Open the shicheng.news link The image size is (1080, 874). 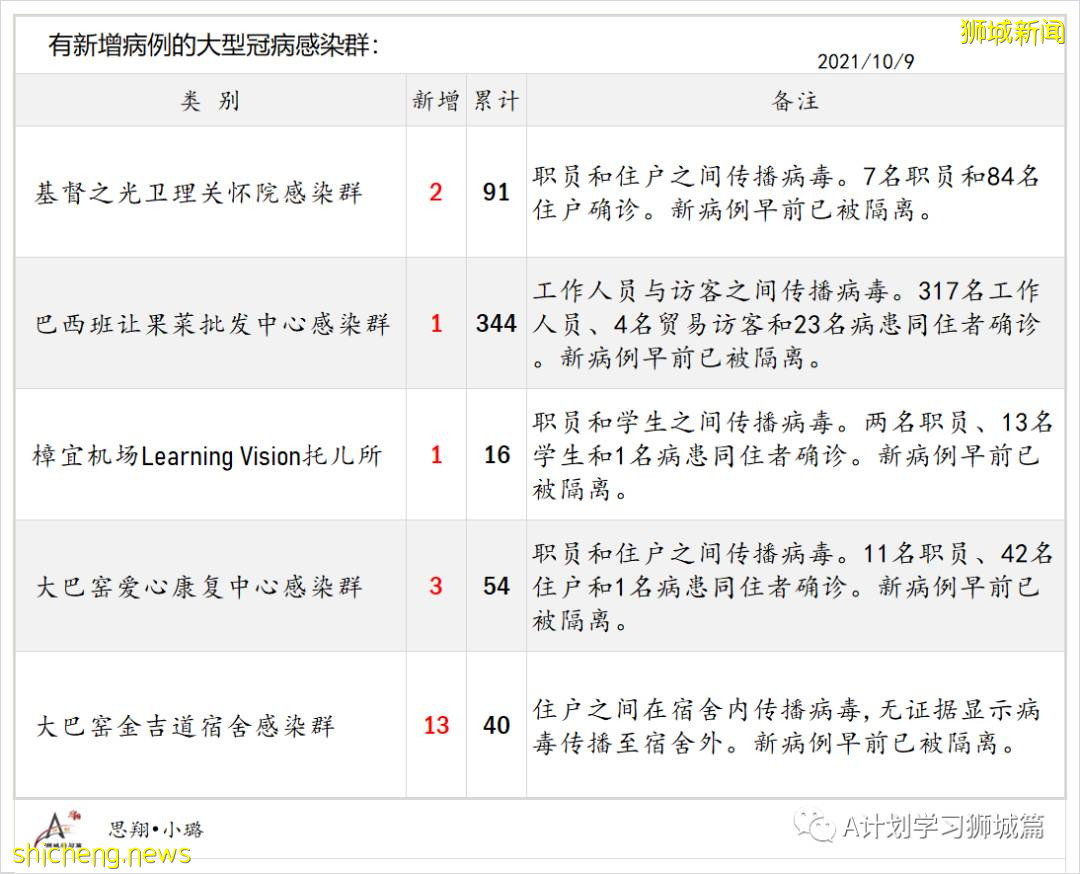click(102, 855)
